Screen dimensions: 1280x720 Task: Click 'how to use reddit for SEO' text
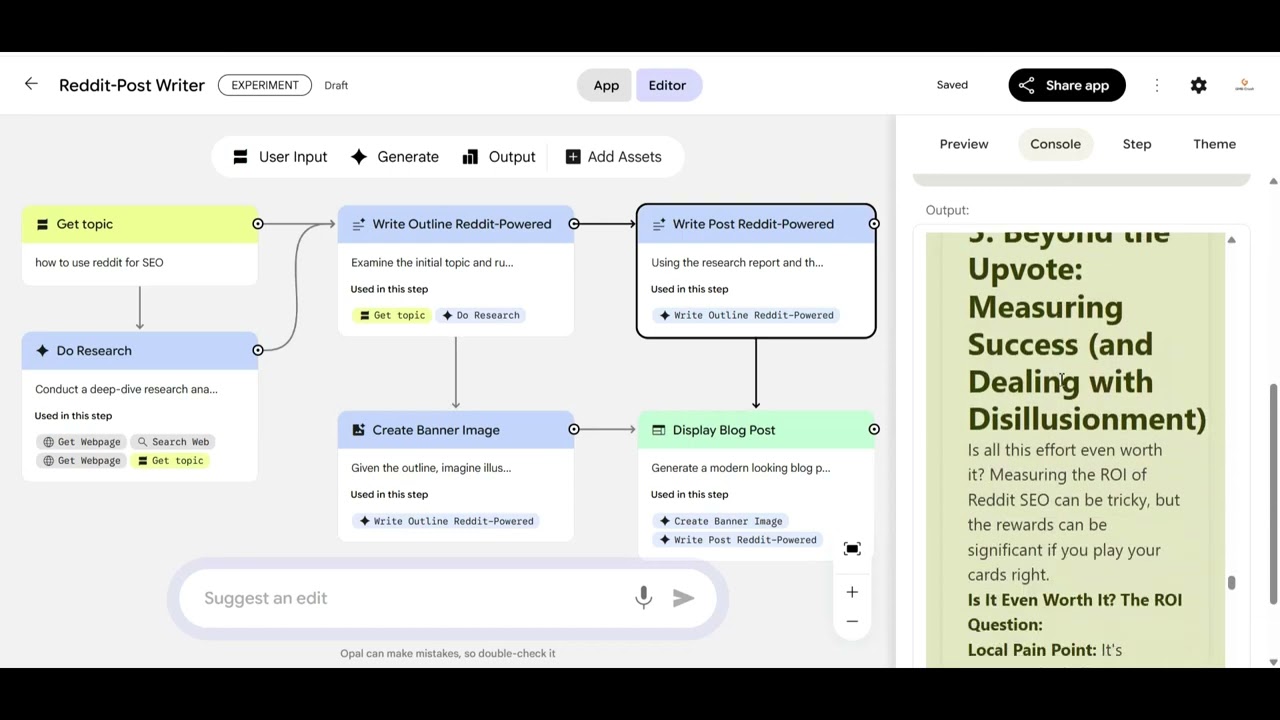[x=99, y=262]
